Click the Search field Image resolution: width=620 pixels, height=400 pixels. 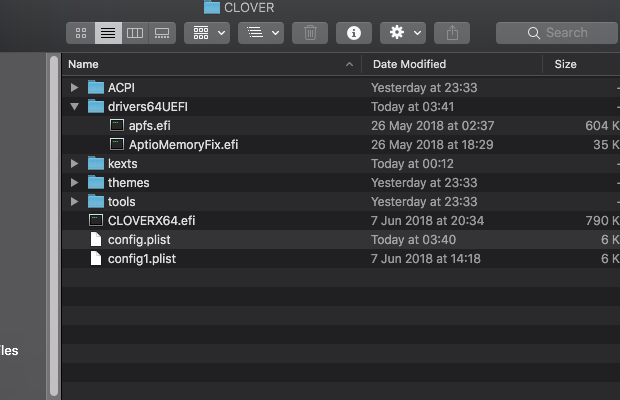click(558, 33)
